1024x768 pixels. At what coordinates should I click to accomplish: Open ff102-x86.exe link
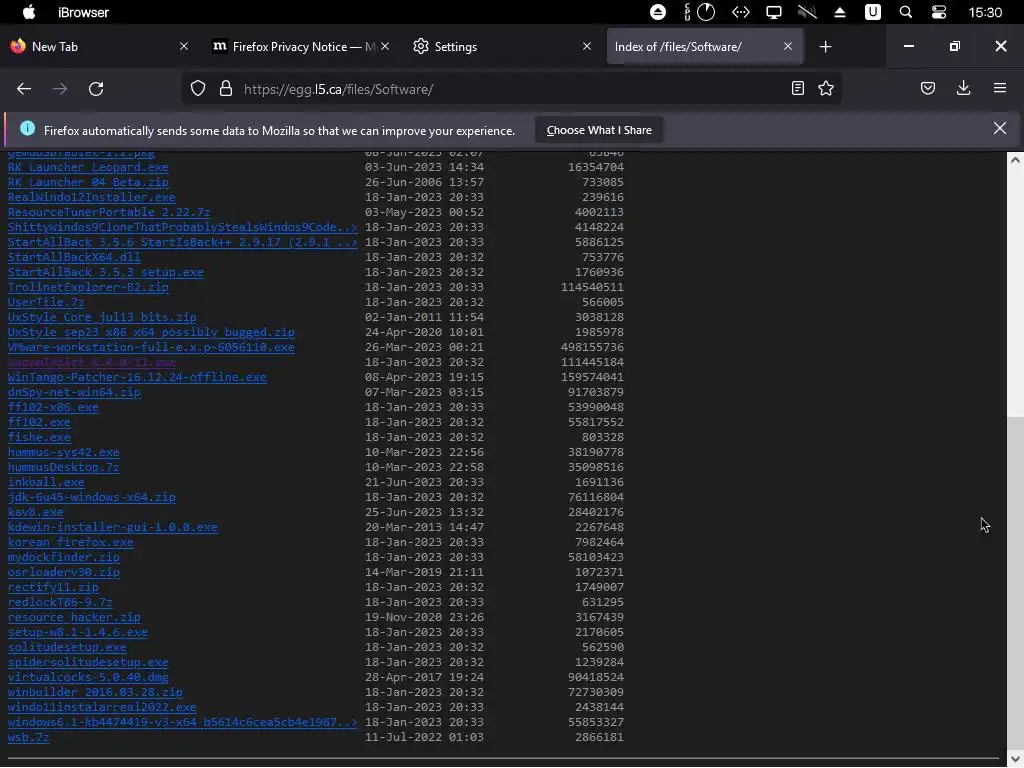point(53,408)
